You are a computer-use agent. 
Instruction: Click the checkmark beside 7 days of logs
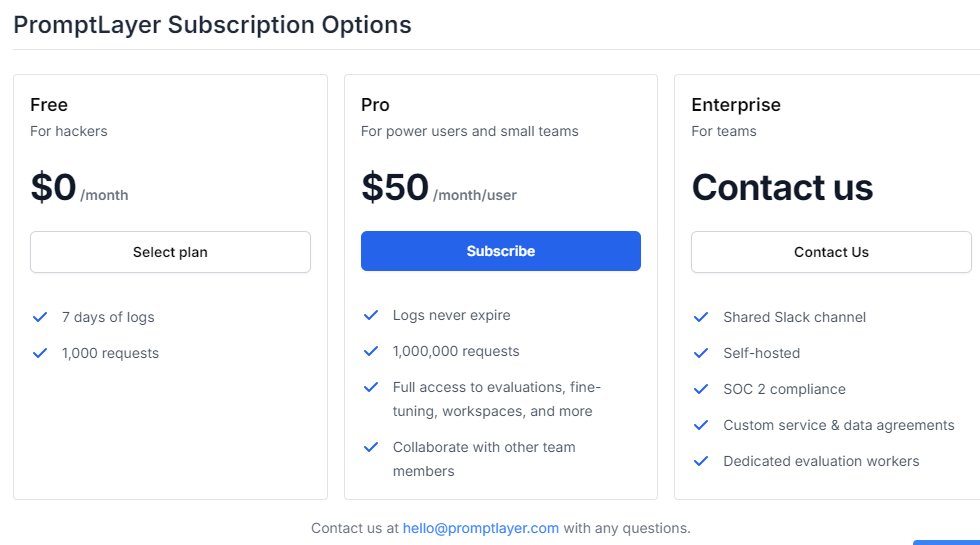pos(40,317)
